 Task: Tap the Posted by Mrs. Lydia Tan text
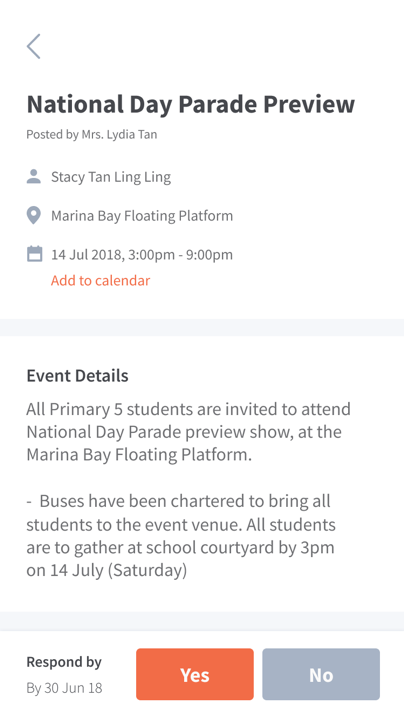92,135
